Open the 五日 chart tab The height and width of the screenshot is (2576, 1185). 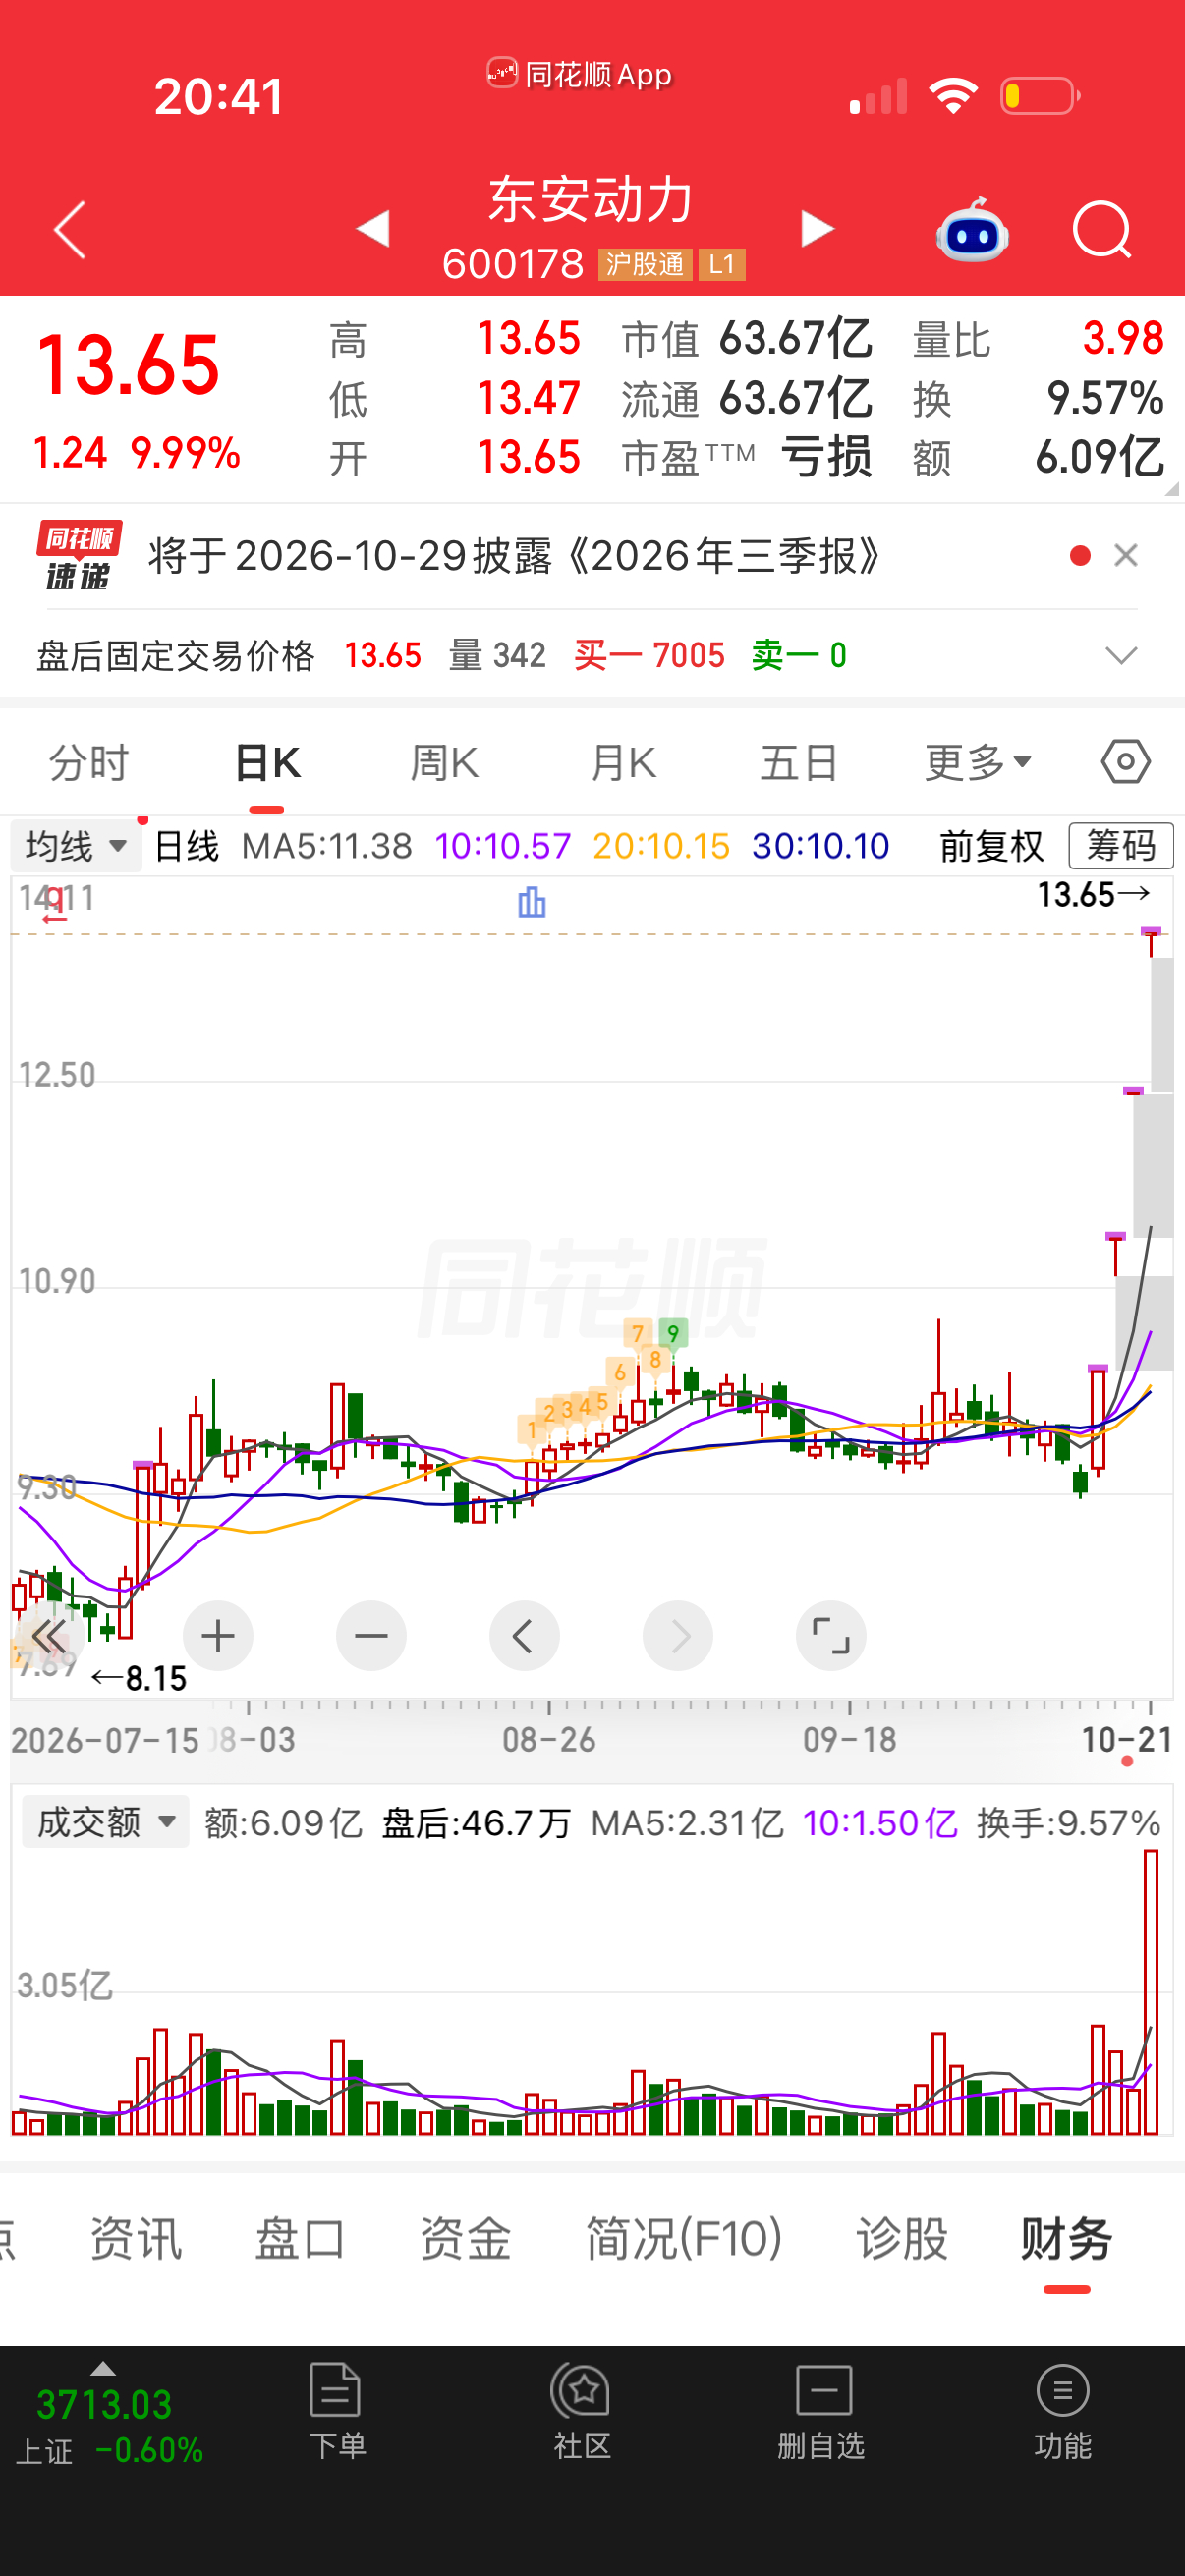click(x=799, y=763)
